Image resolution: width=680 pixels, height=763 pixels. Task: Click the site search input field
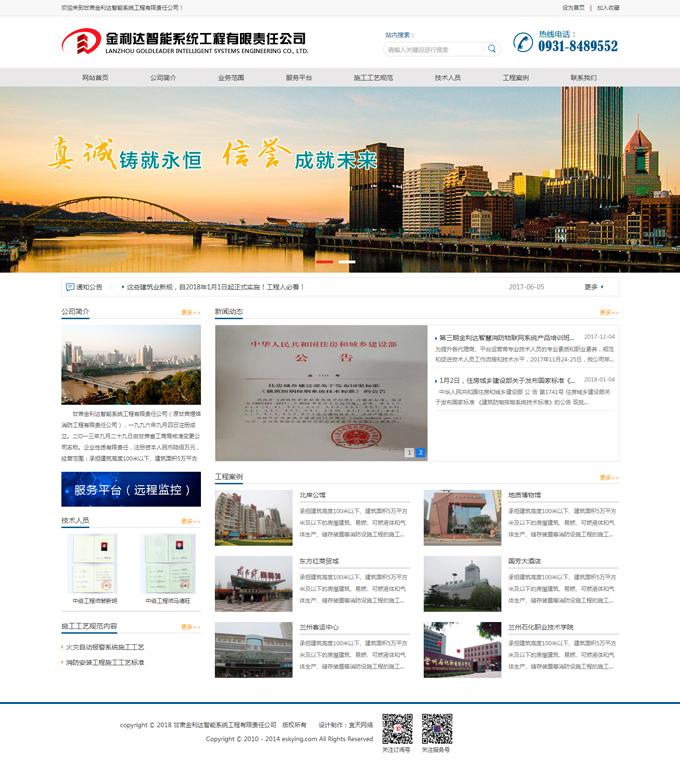point(434,49)
